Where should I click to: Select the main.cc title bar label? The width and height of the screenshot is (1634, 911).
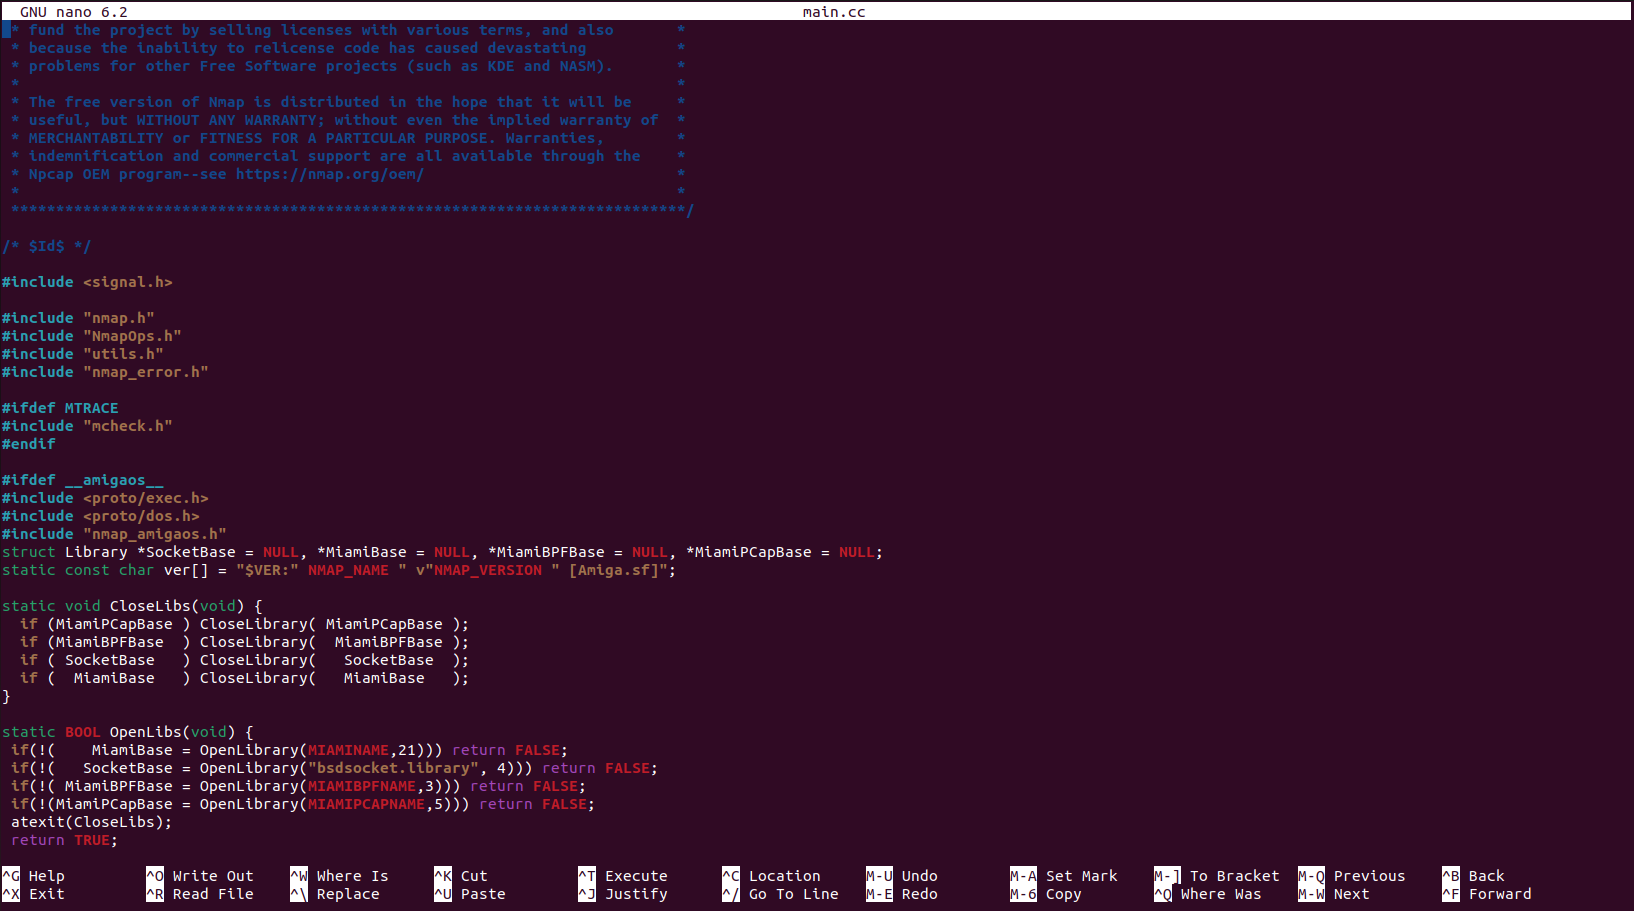coord(833,11)
